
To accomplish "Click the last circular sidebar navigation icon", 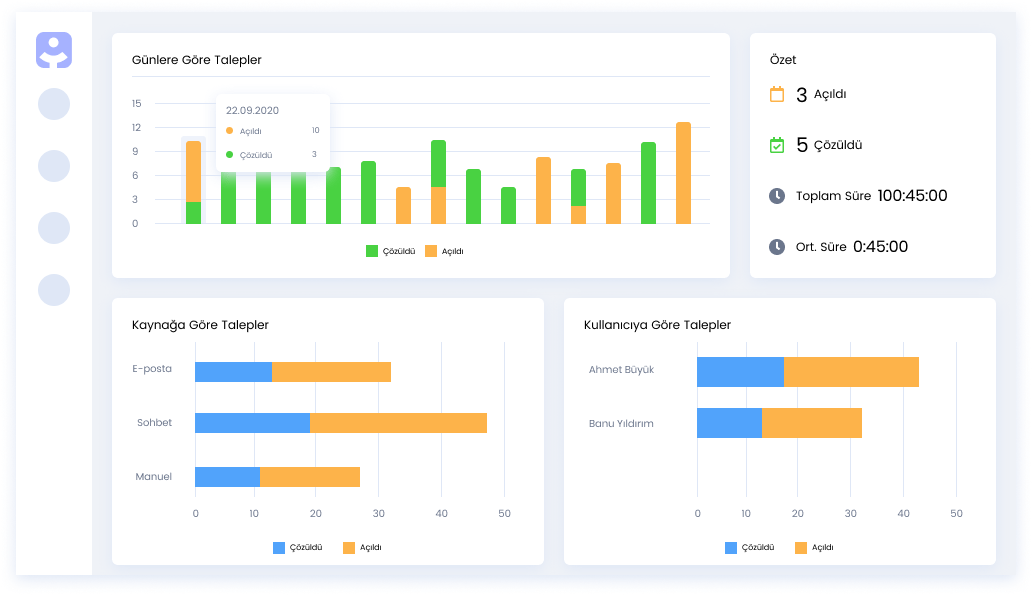I will 54,290.
